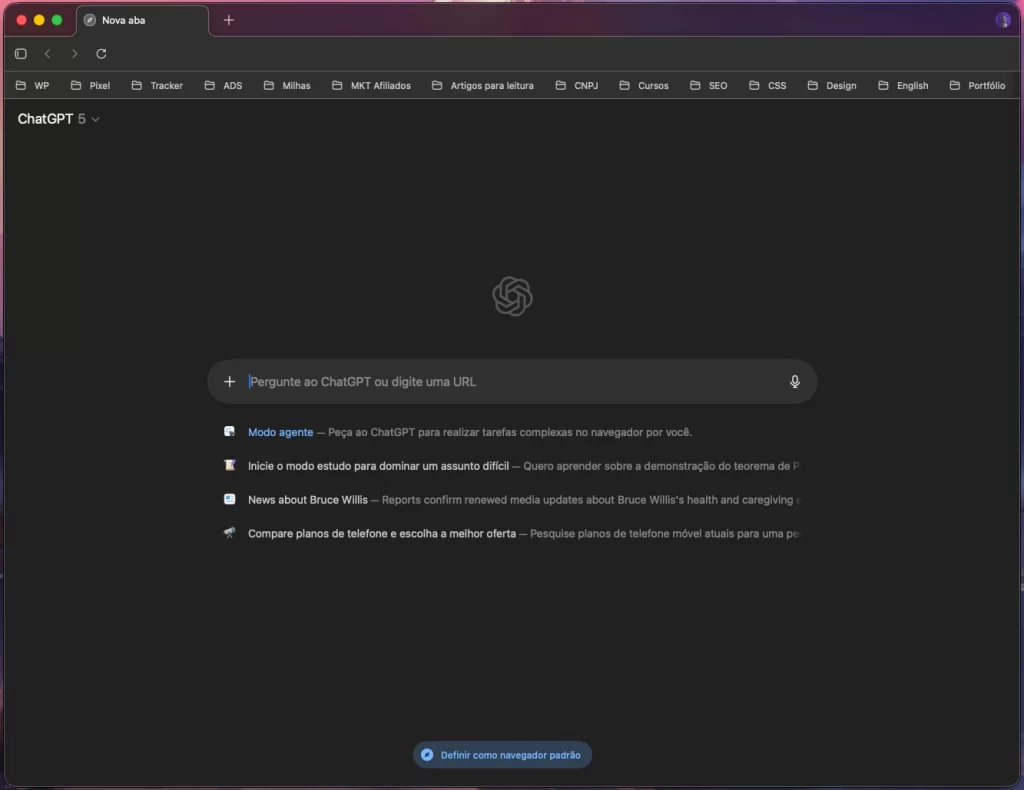
Task: Choose the News about Bruce Willis suggestion
Action: coord(308,500)
